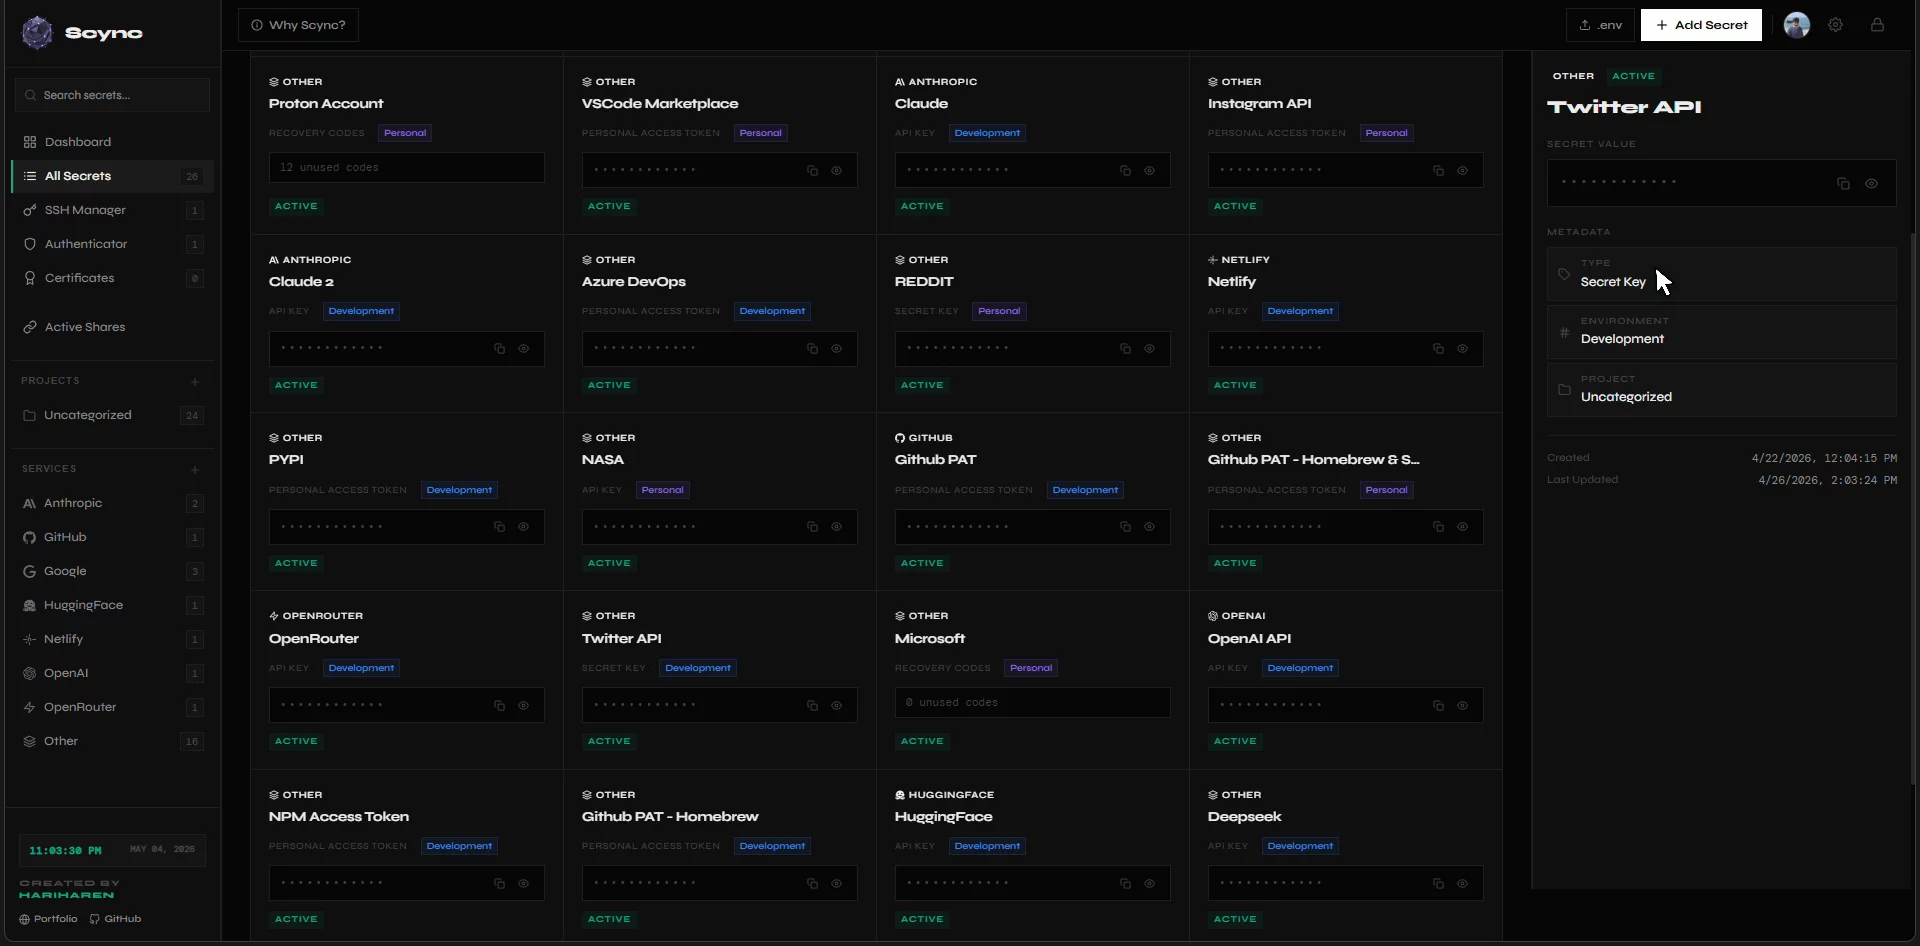Copy the Deepseek API key
1920x946 pixels.
[x=1438, y=884]
